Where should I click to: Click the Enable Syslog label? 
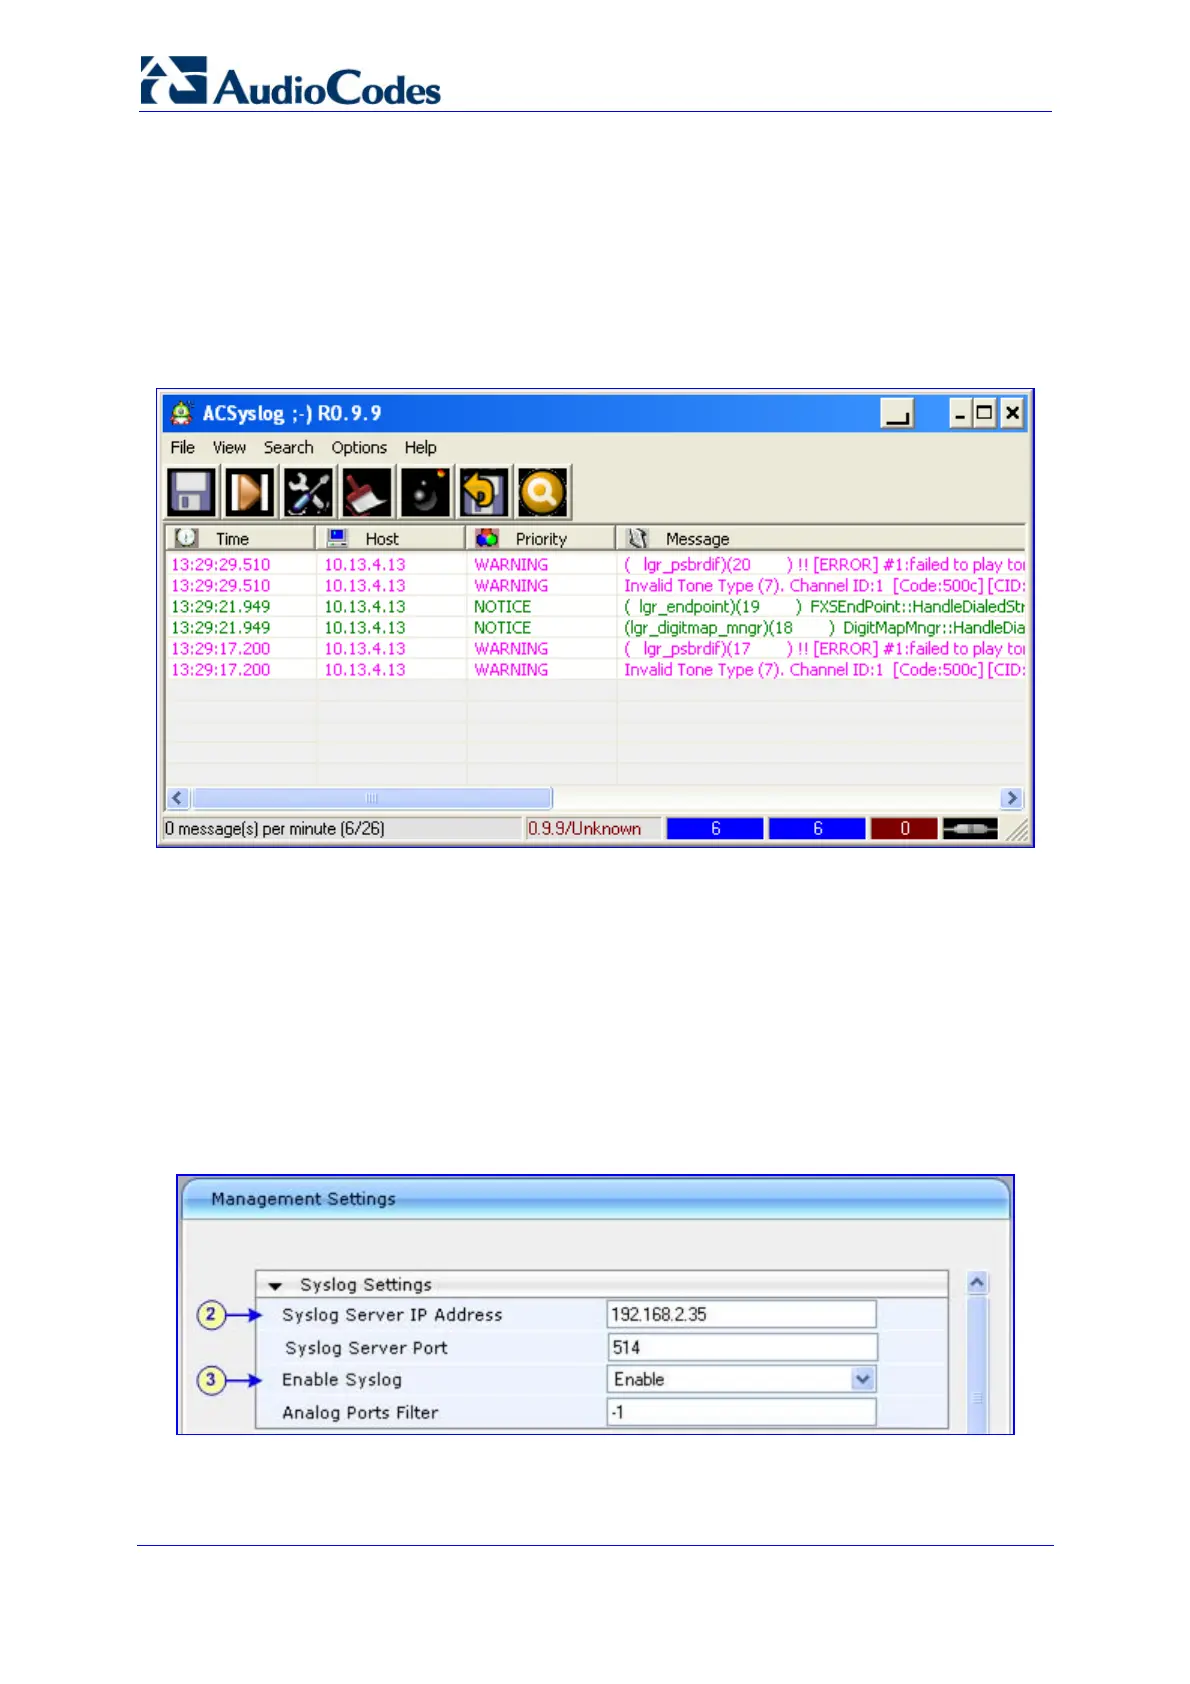[342, 1379]
